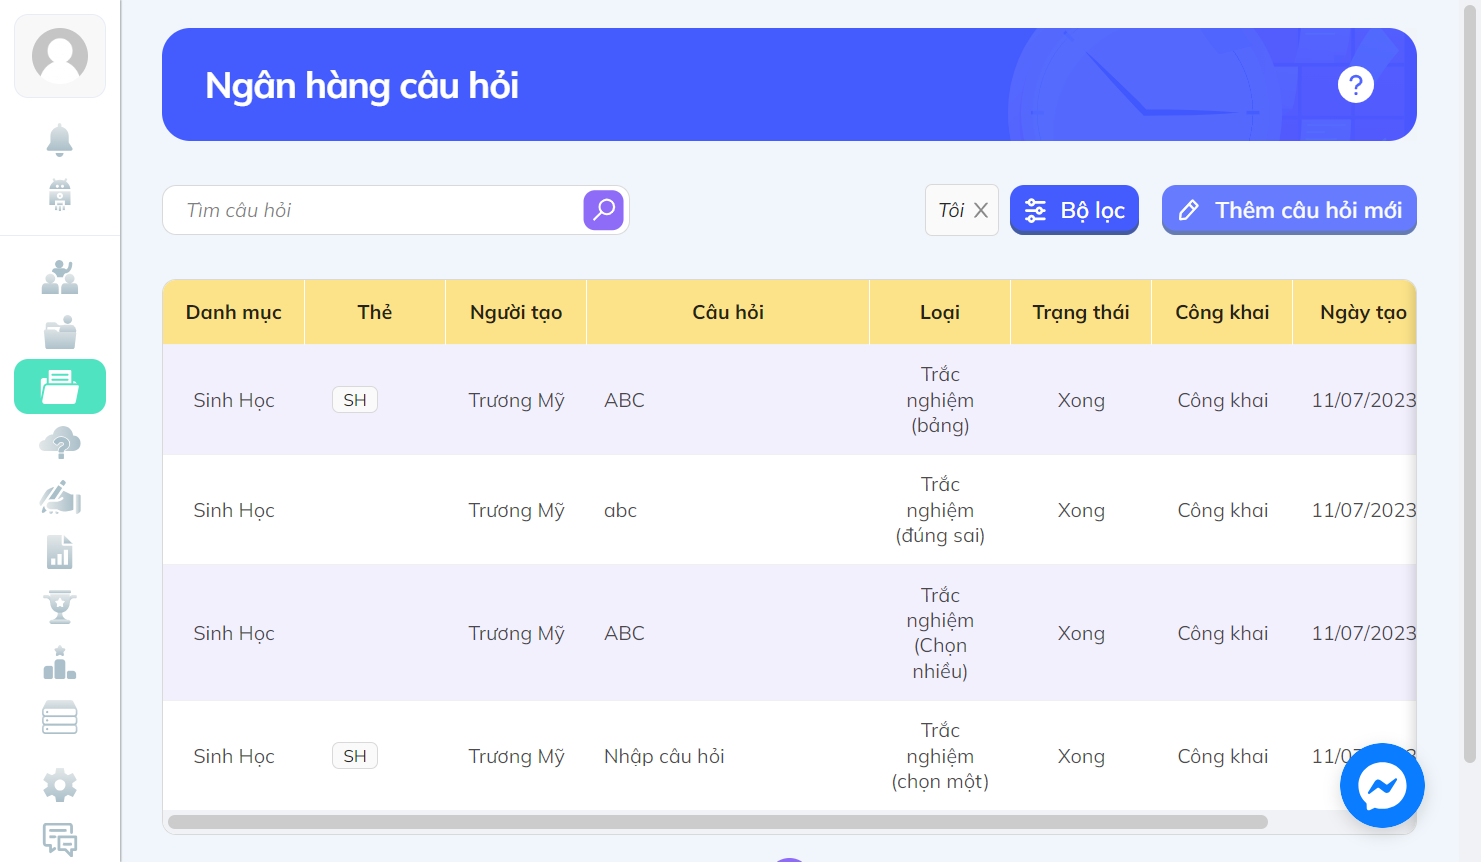The height and width of the screenshot is (862, 1481).
Task: Click "Trắc nghiệm (Chọn nhiều)" type cell
Action: [x=940, y=633]
